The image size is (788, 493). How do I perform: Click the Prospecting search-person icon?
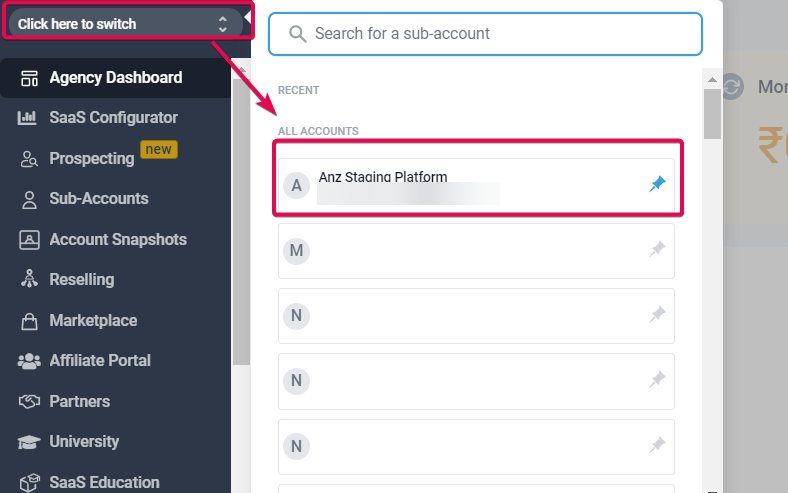click(29, 159)
